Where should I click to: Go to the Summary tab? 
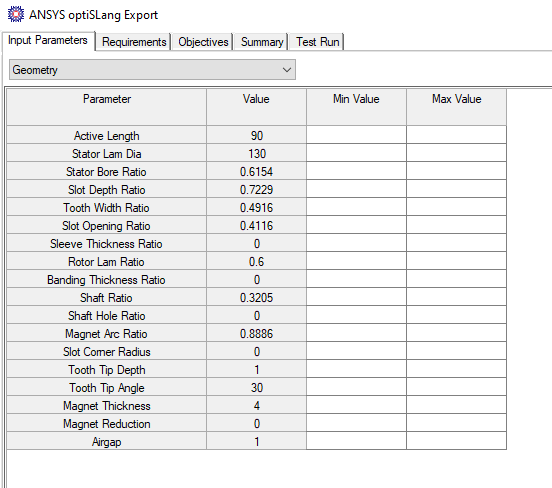[262, 42]
